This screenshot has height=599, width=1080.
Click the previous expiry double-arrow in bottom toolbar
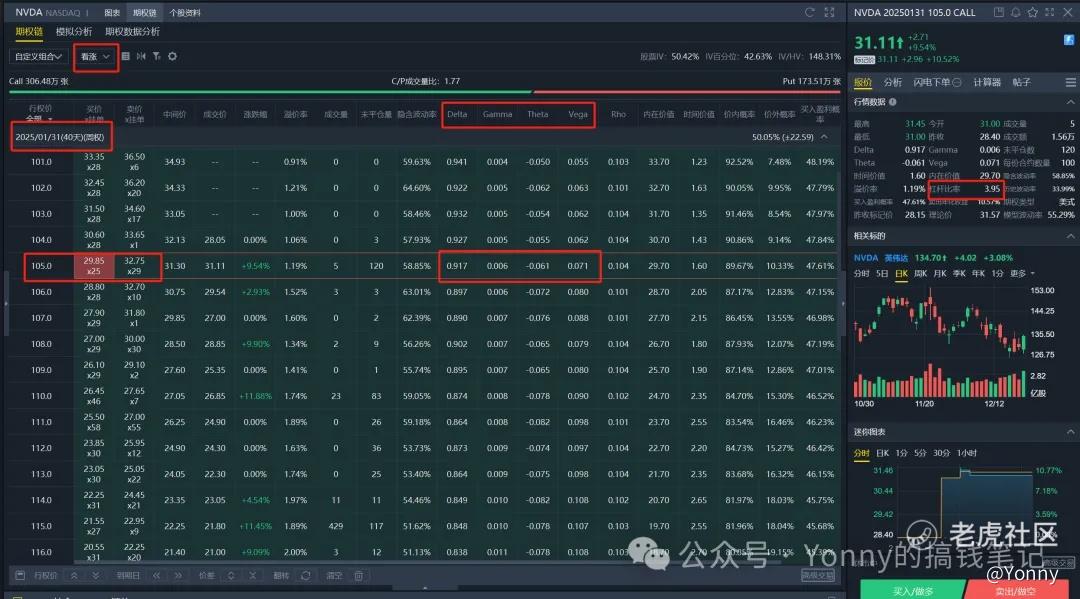157,576
